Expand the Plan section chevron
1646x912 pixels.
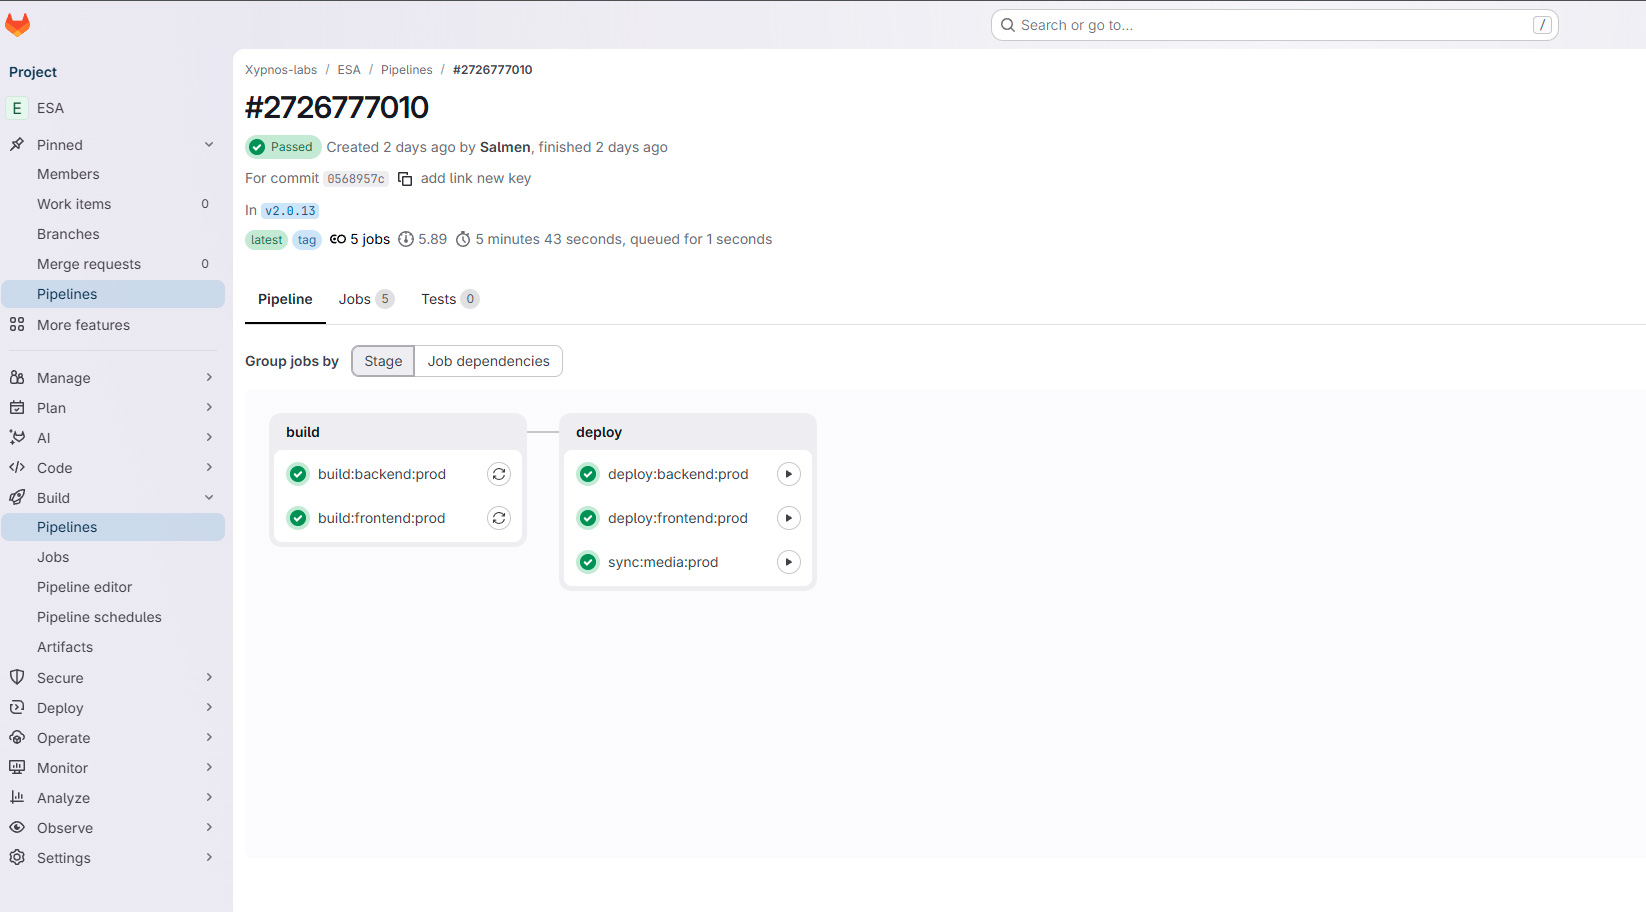(x=209, y=408)
